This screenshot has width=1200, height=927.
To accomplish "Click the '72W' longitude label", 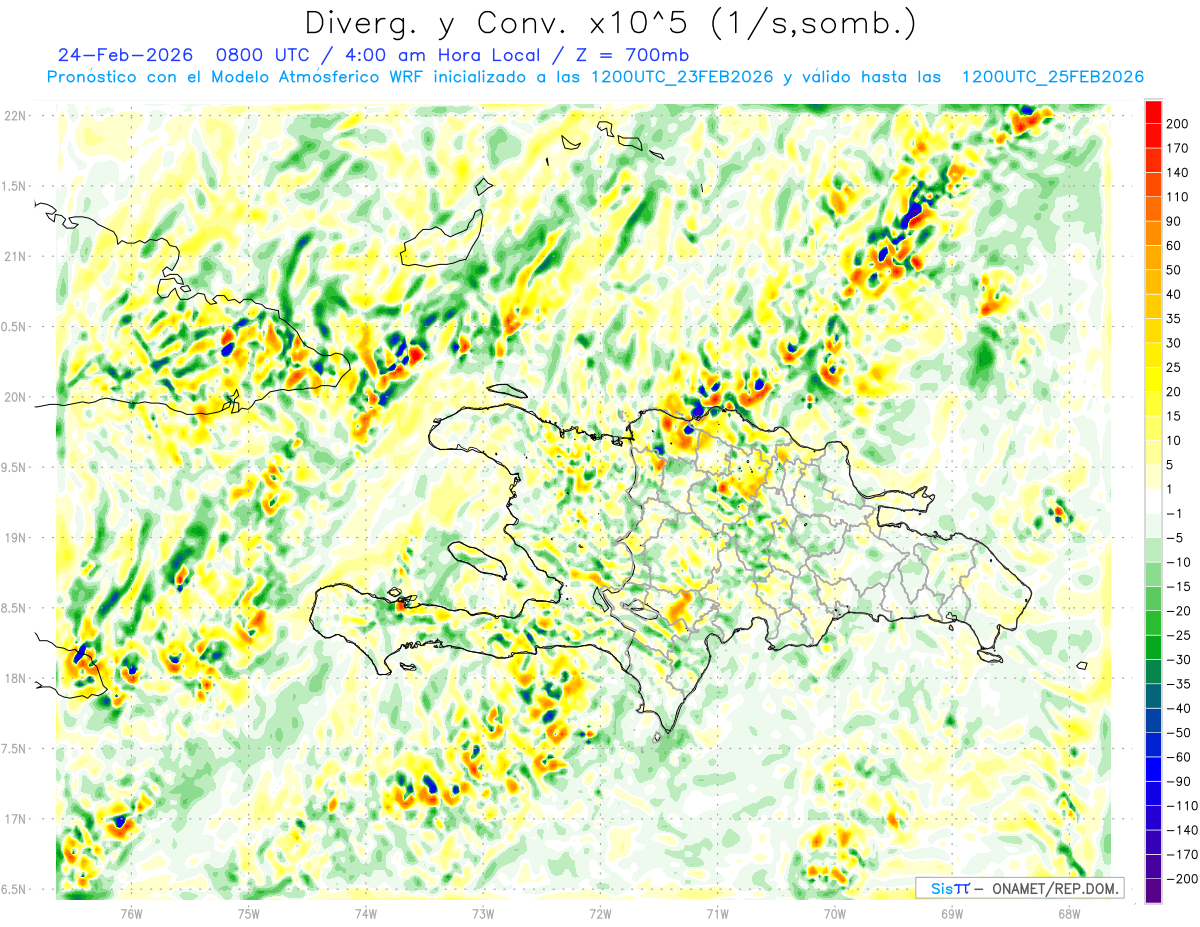I will tap(600, 914).
